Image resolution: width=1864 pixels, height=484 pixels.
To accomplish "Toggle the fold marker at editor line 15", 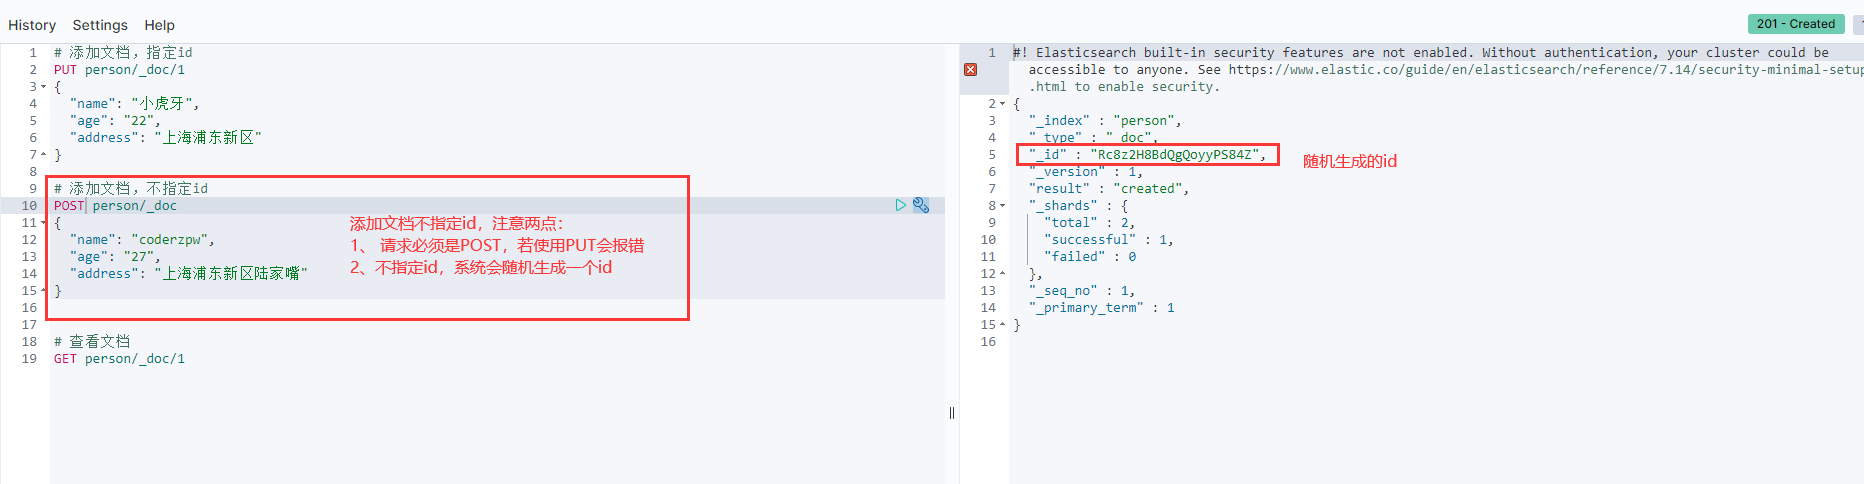I will [x=44, y=291].
